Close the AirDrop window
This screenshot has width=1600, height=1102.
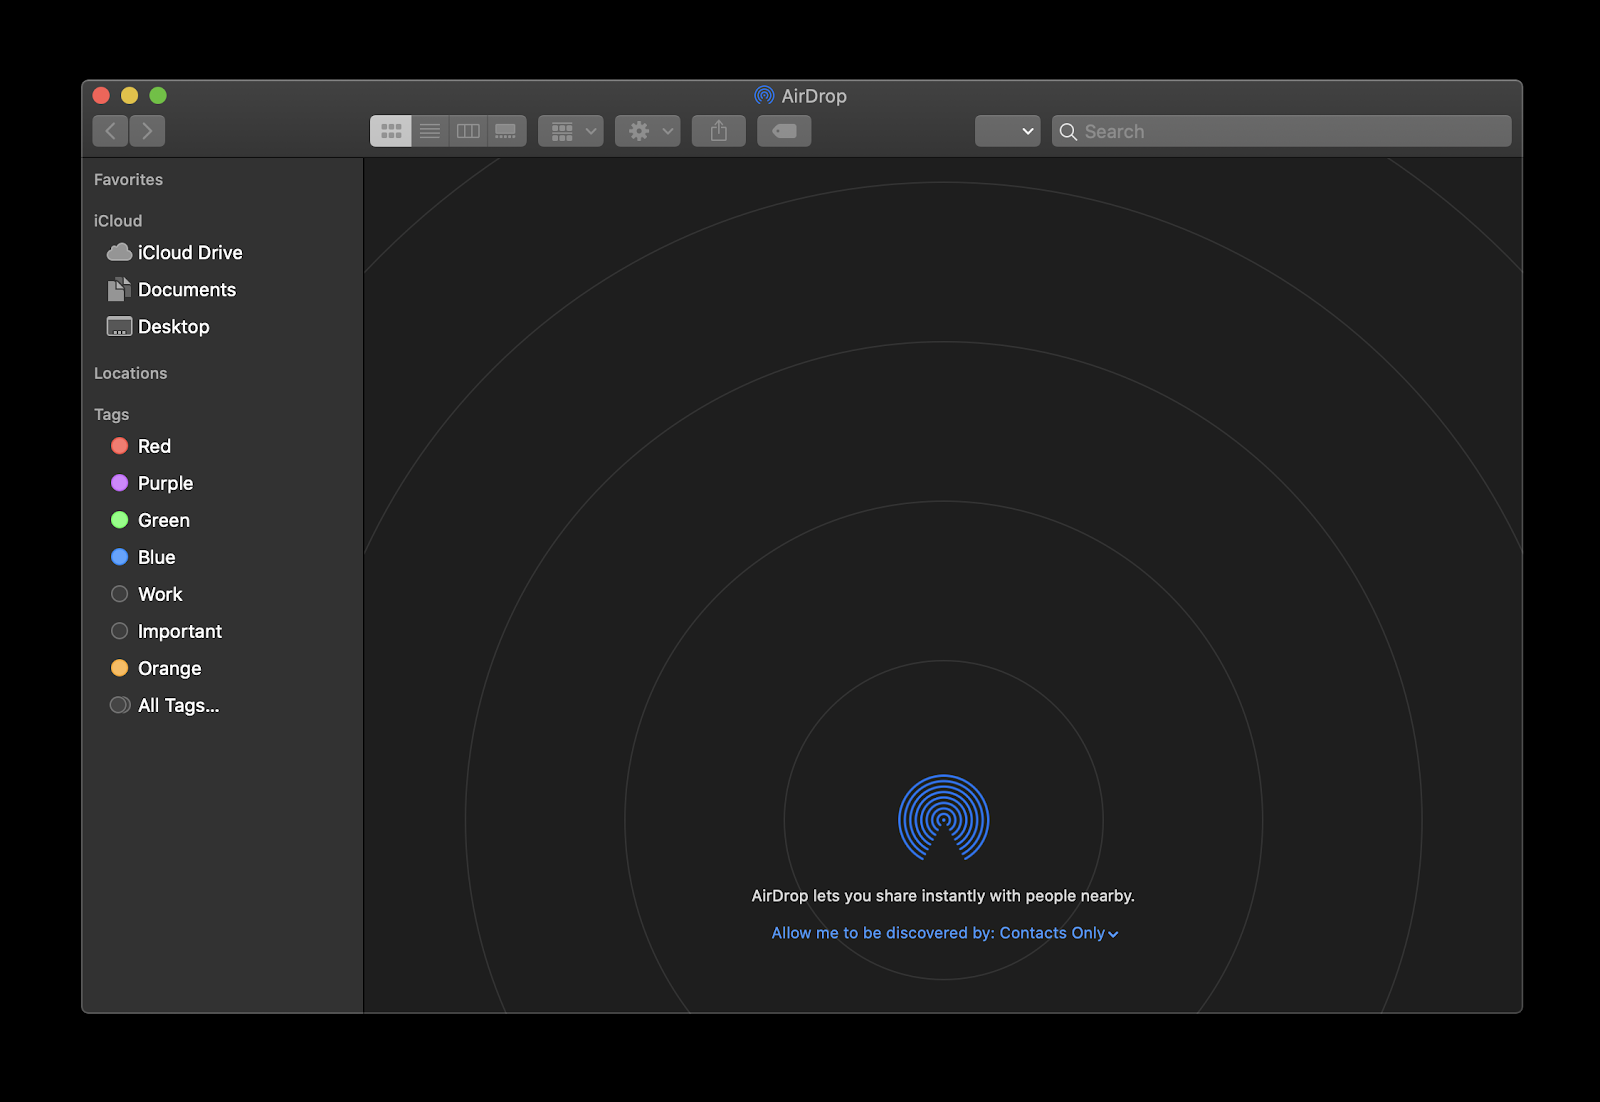(x=101, y=96)
